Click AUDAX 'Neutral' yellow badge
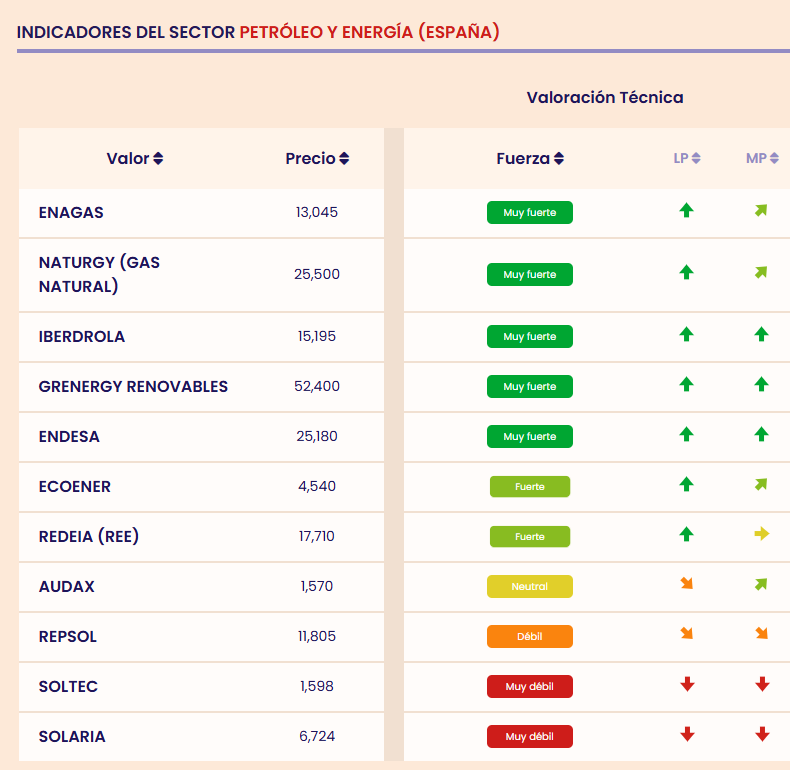Image resolution: width=790 pixels, height=770 pixels. pyautogui.click(x=530, y=587)
